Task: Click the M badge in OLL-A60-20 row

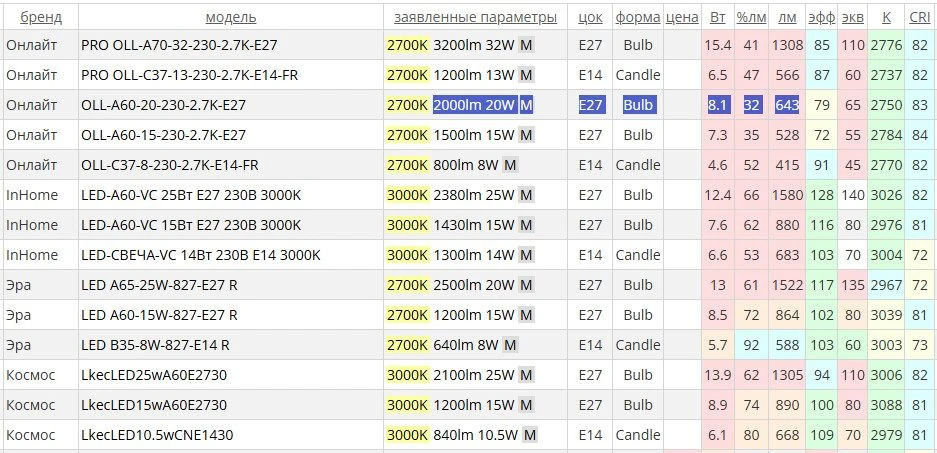Action: [x=526, y=105]
